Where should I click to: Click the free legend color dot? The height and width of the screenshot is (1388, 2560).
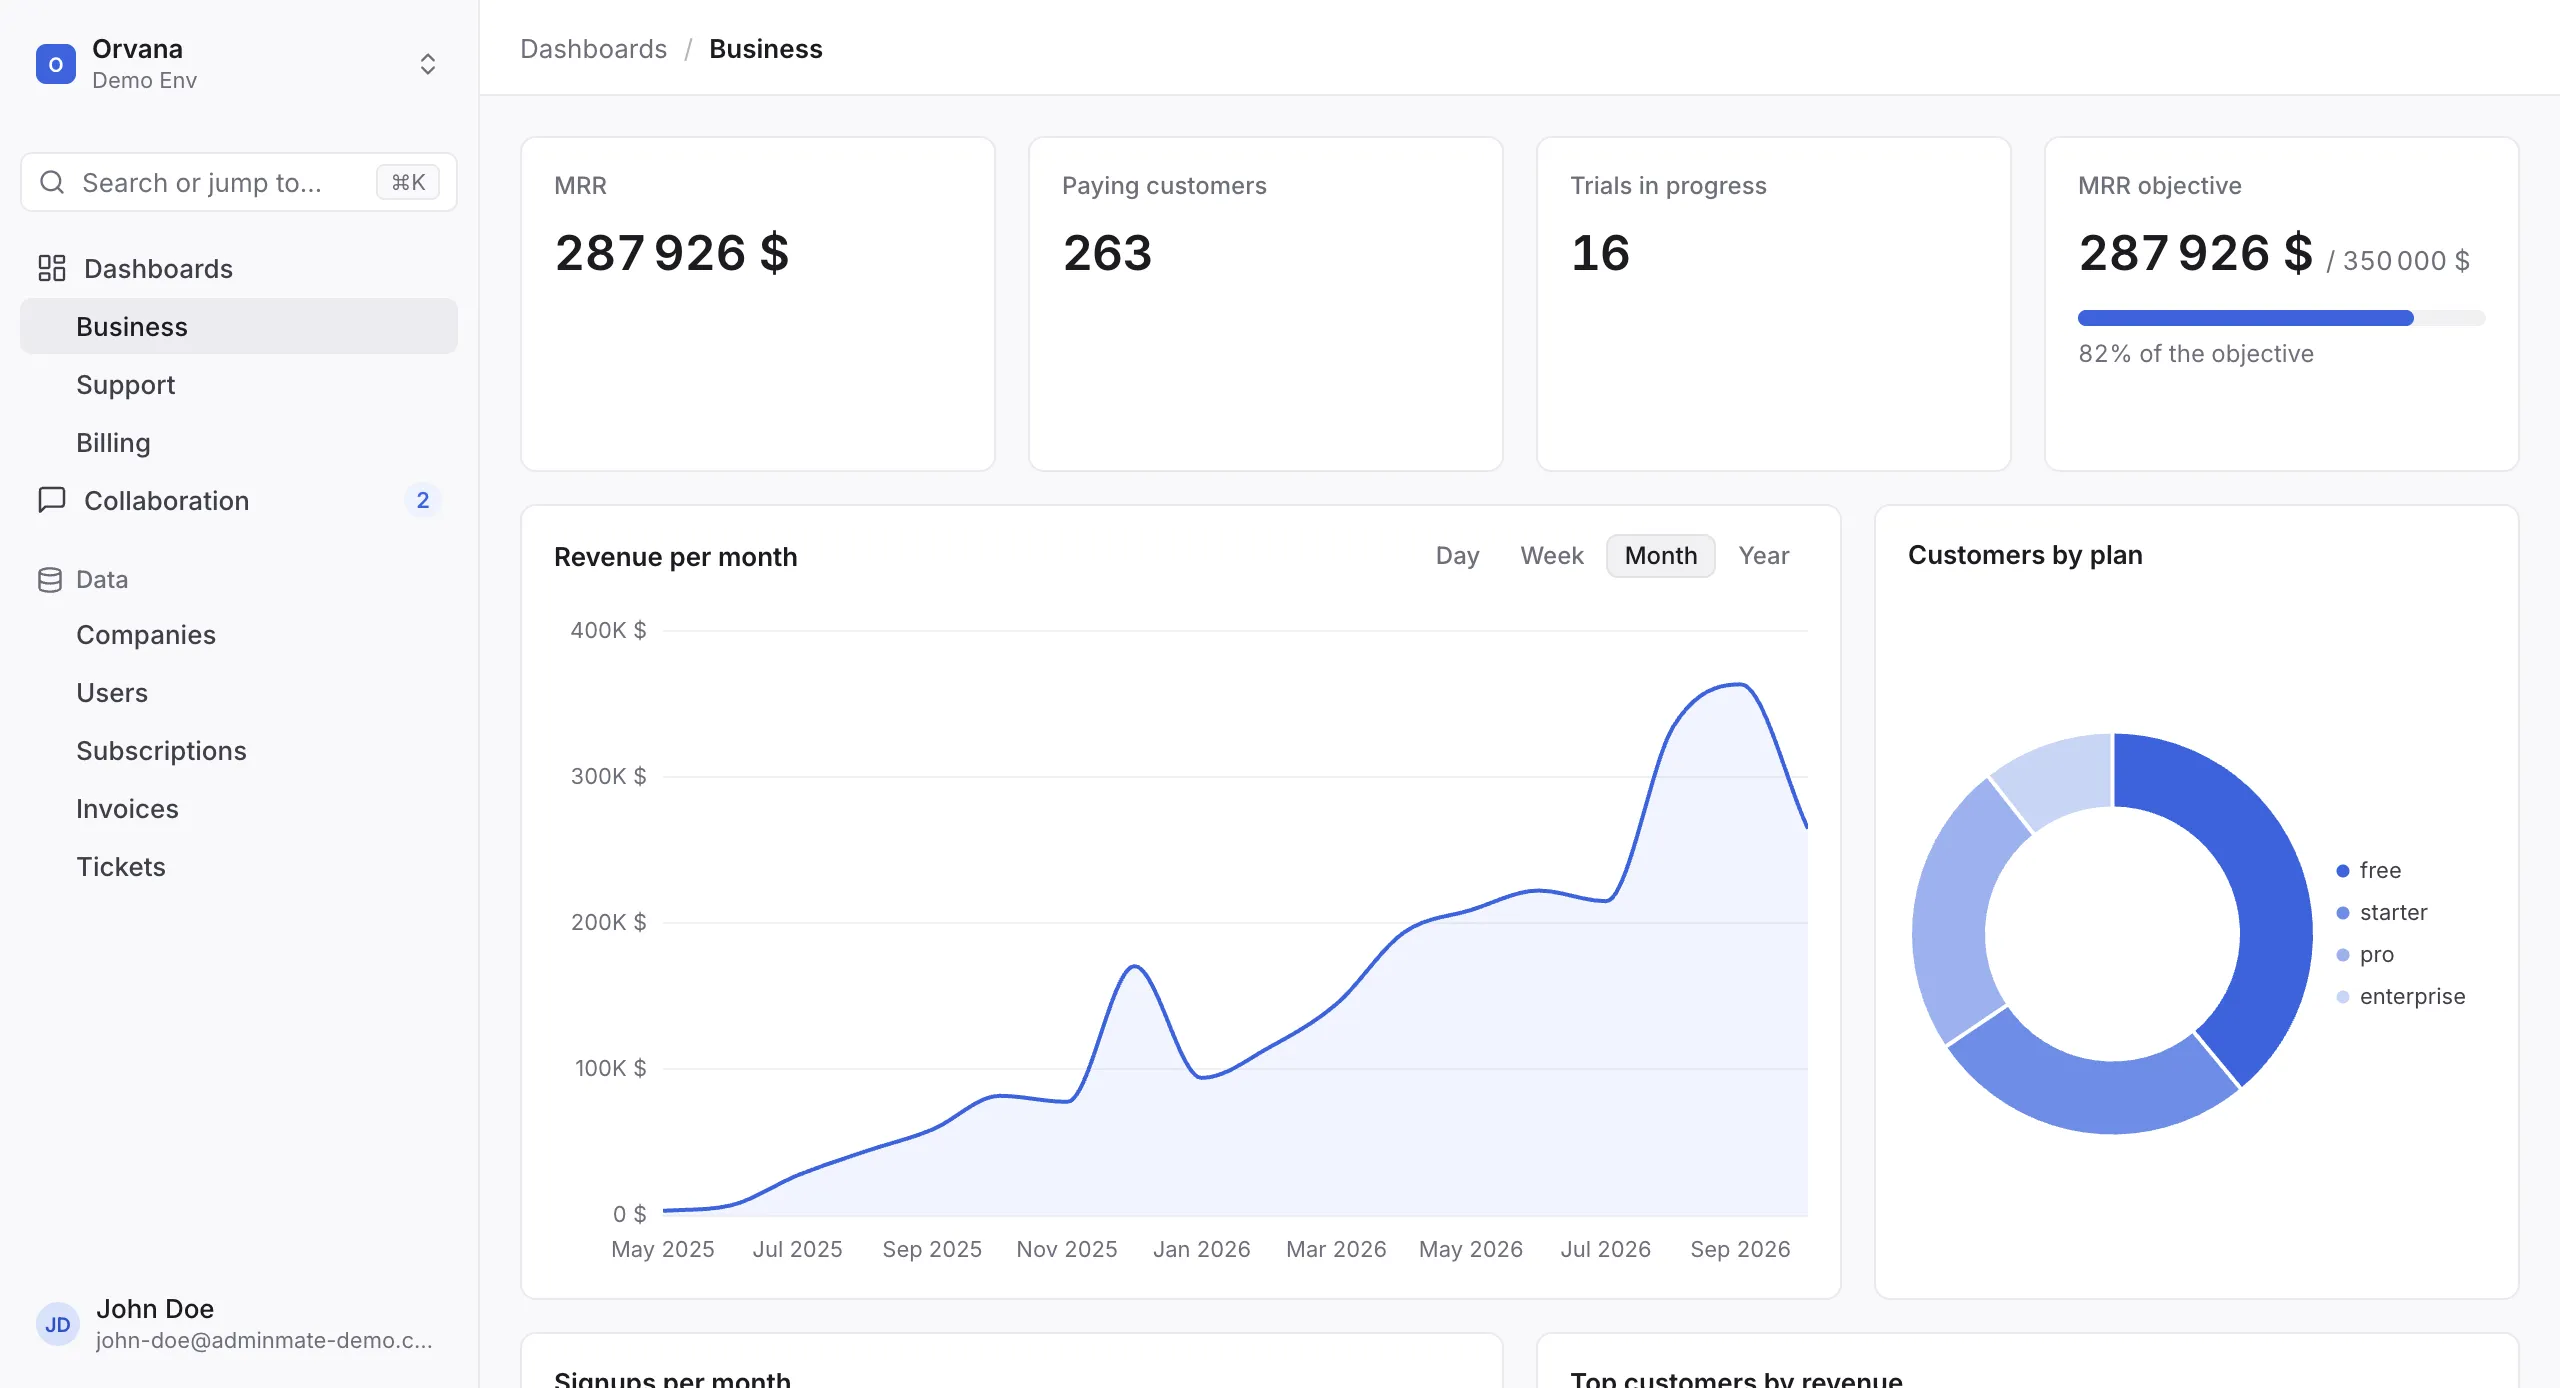pyautogui.click(x=2342, y=870)
